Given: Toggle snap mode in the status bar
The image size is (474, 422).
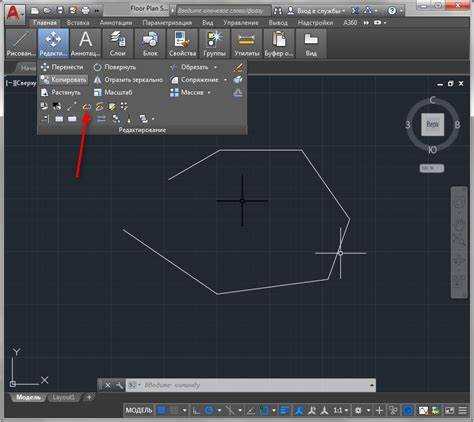Looking at the screenshot, I should 174,410.
